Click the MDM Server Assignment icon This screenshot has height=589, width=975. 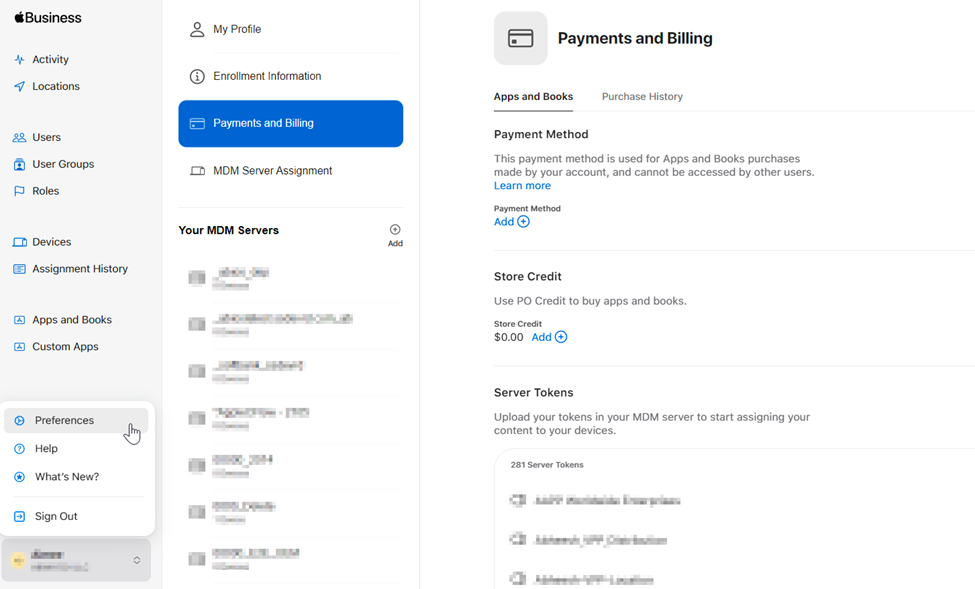coord(197,171)
